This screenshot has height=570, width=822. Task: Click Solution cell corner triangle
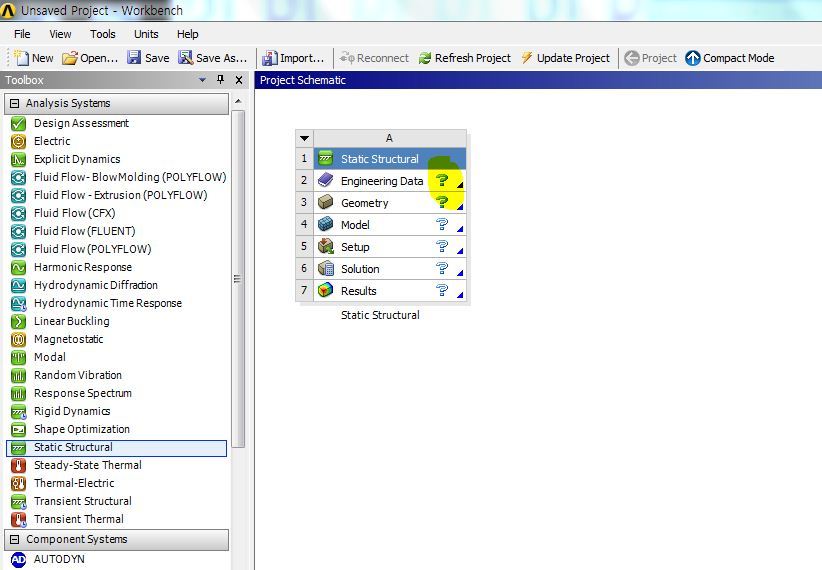pos(460,273)
